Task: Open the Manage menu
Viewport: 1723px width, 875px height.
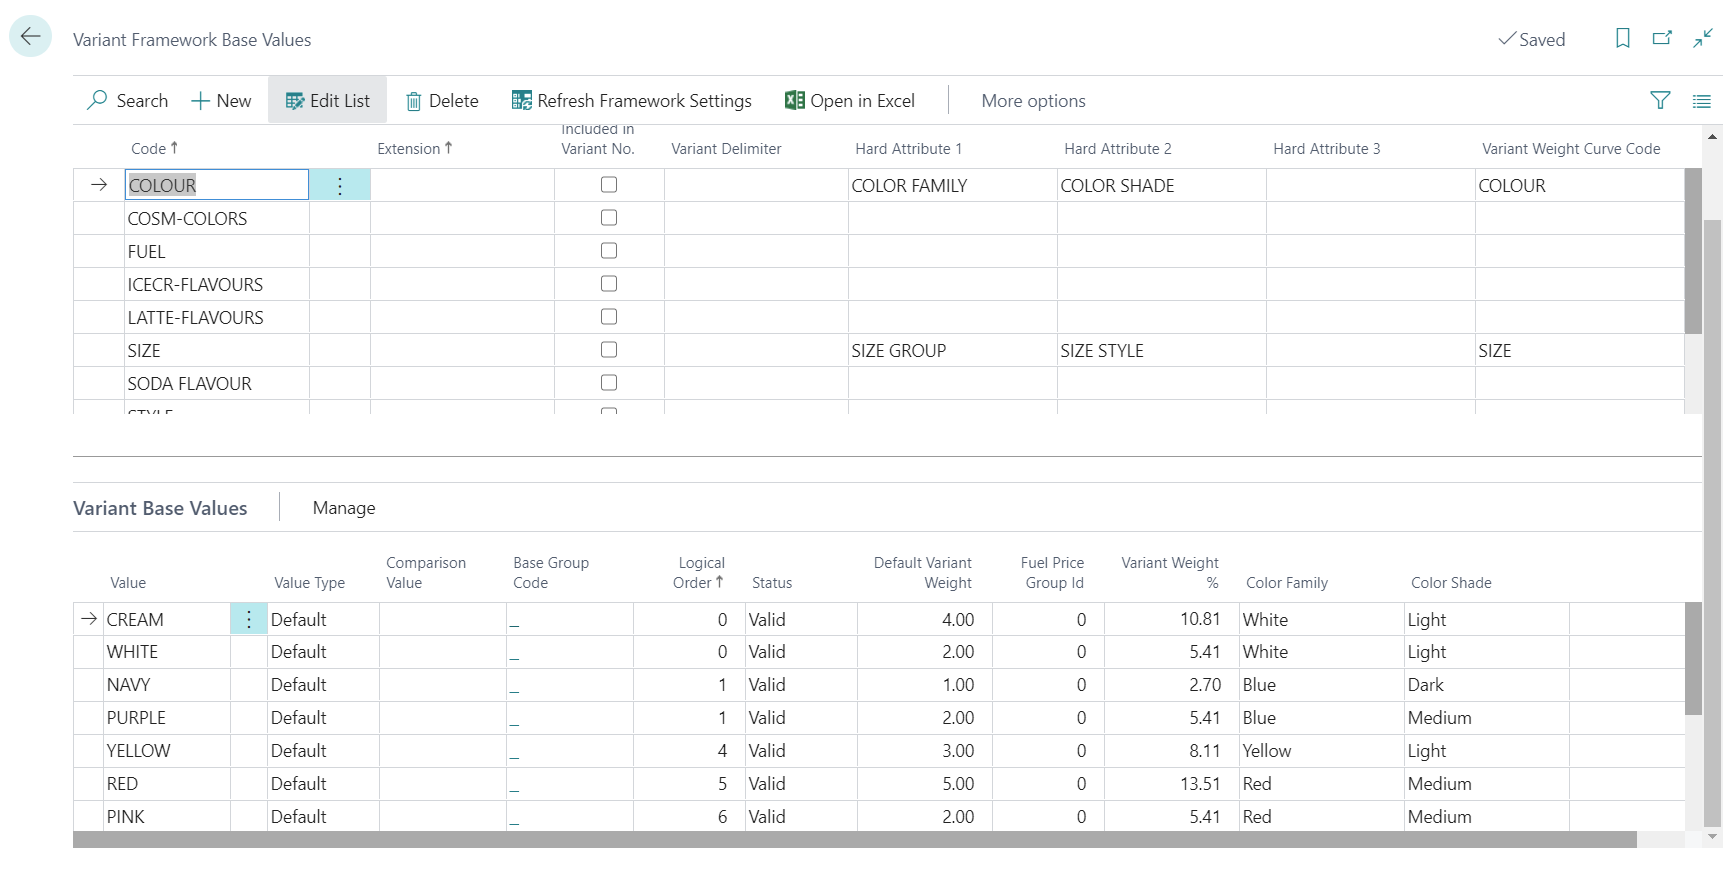Action: coord(344,508)
